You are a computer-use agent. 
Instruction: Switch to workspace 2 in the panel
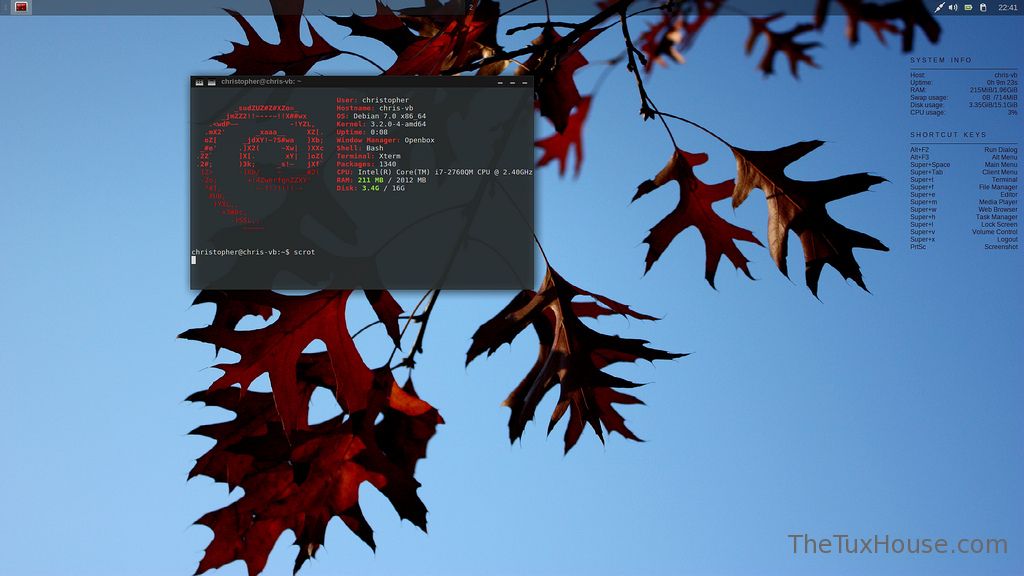tap(470, 7)
